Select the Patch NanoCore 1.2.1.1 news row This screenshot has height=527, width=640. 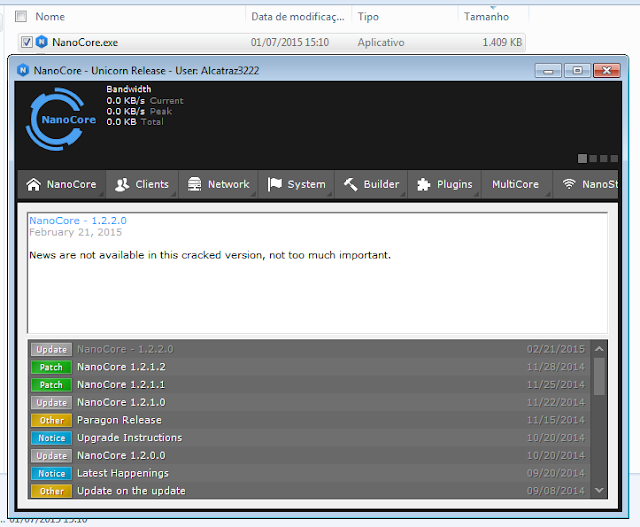tap(310, 385)
